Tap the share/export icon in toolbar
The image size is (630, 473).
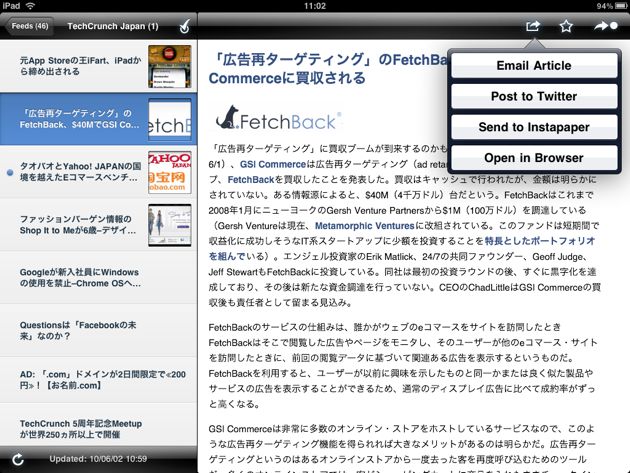click(x=533, y=27)
